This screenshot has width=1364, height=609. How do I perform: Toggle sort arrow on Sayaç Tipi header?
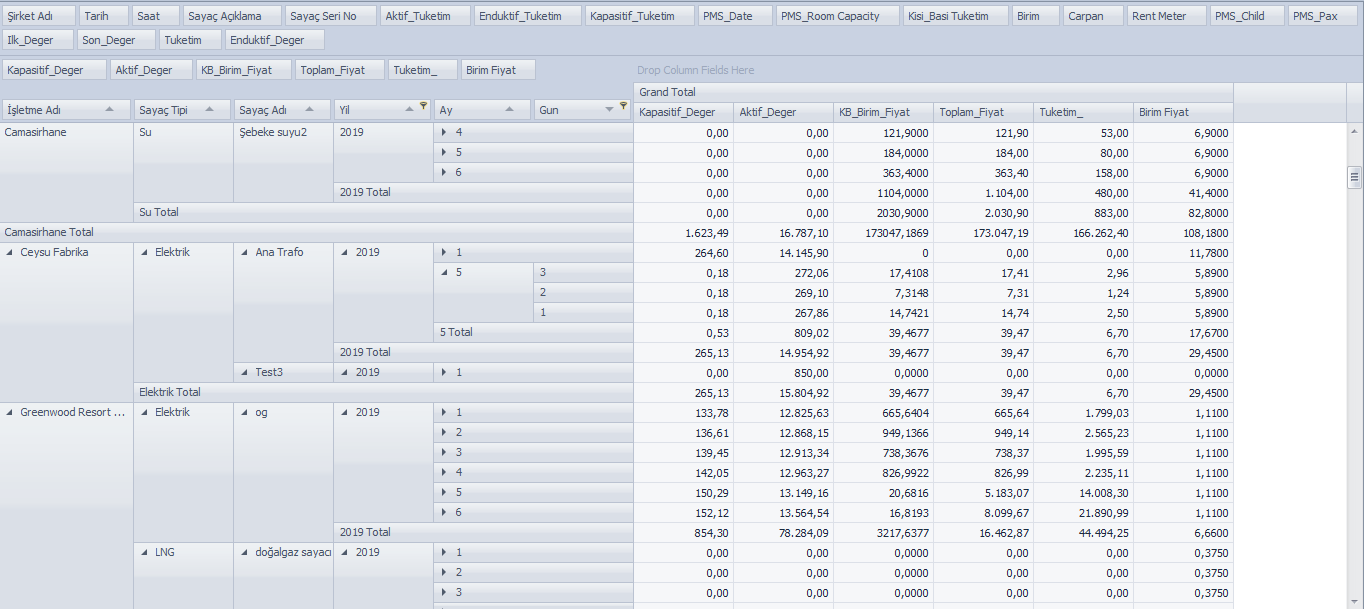pyautogui.click(x=210, y=109)
